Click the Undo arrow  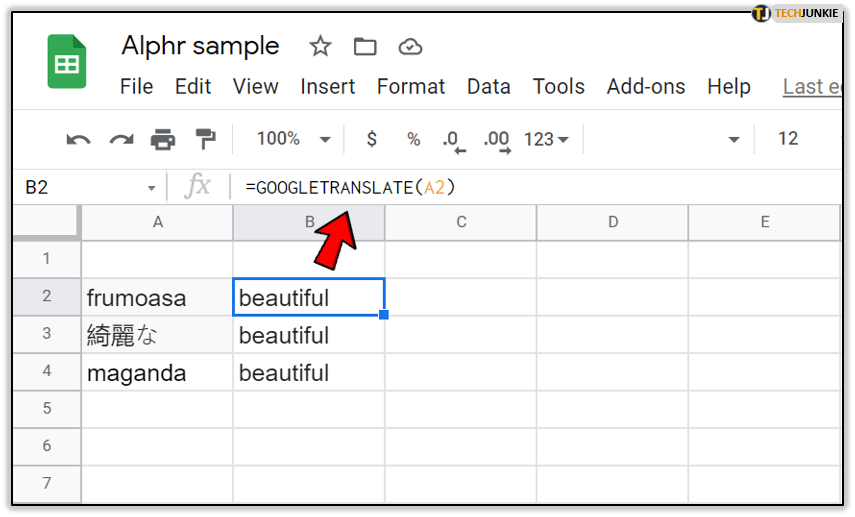78,139
